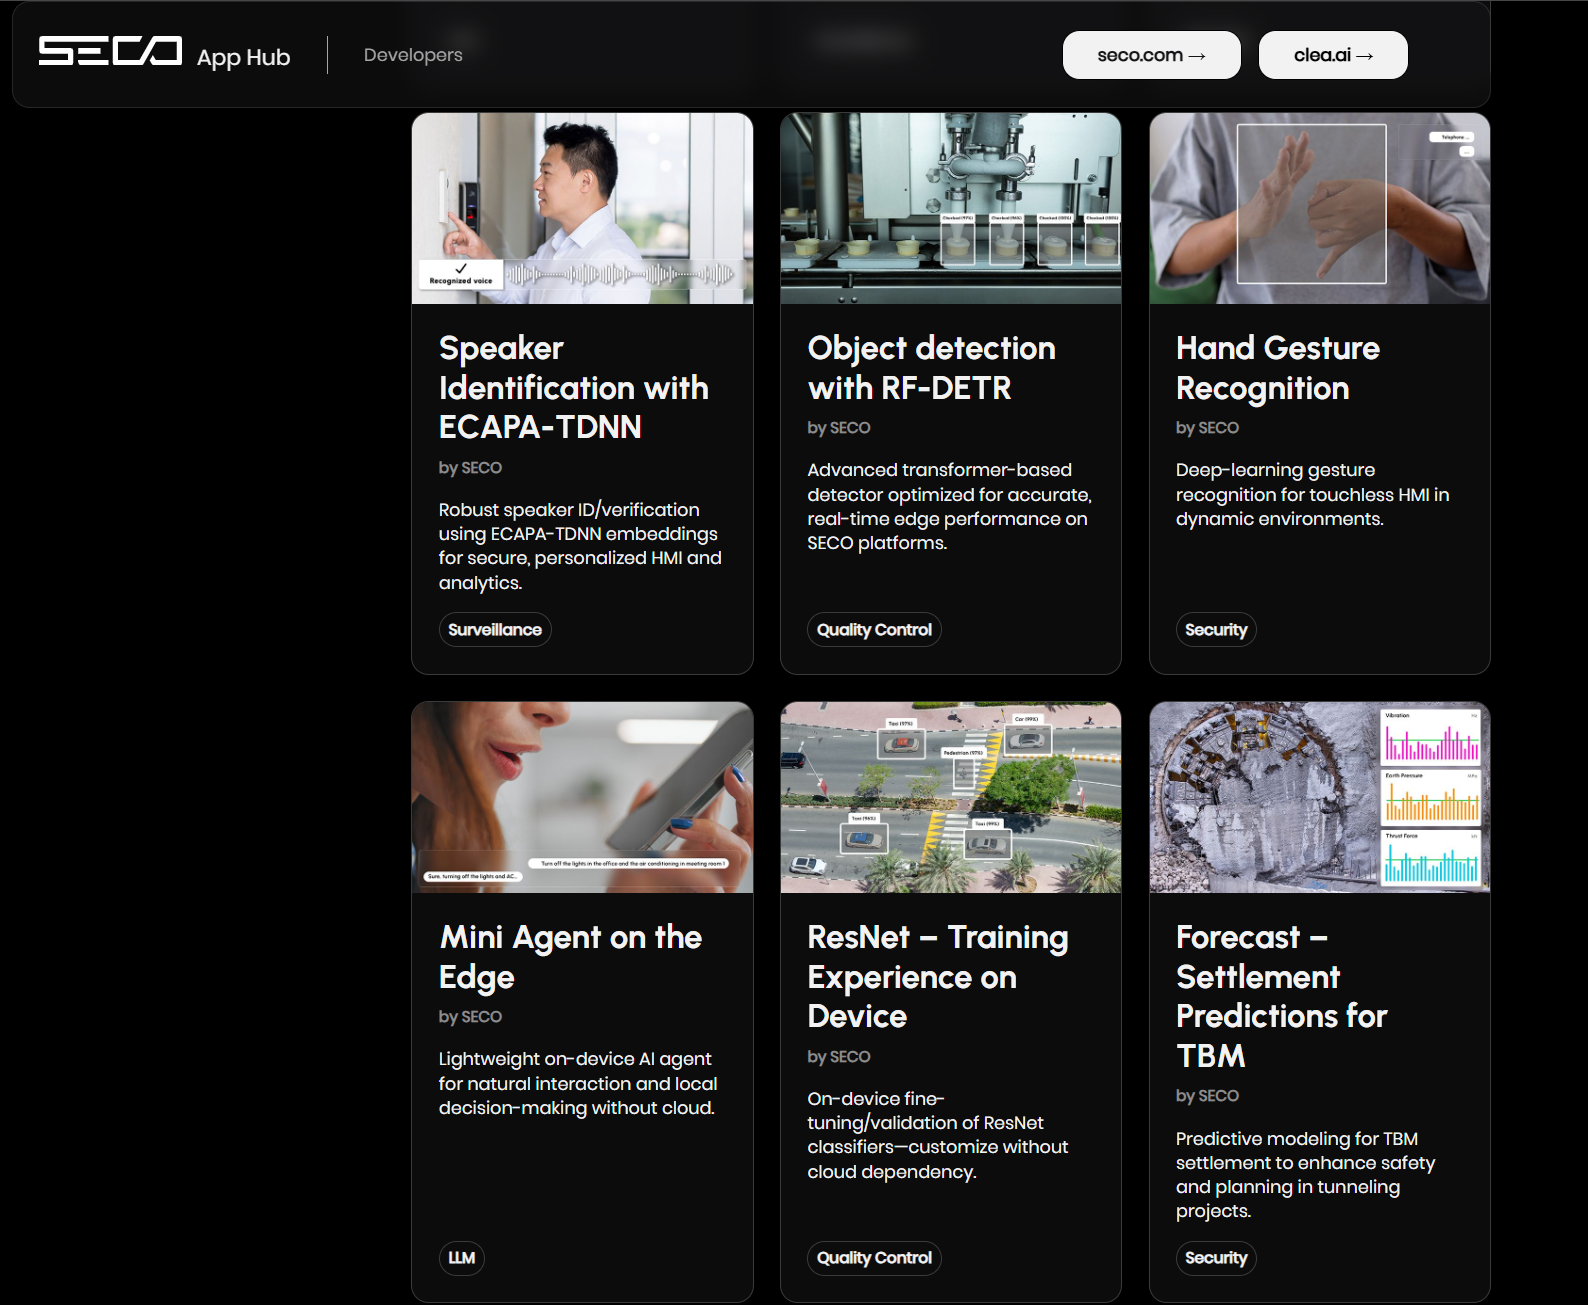Open ResNet Training Experience card image

pyautogui.click(x=951, y=797)
